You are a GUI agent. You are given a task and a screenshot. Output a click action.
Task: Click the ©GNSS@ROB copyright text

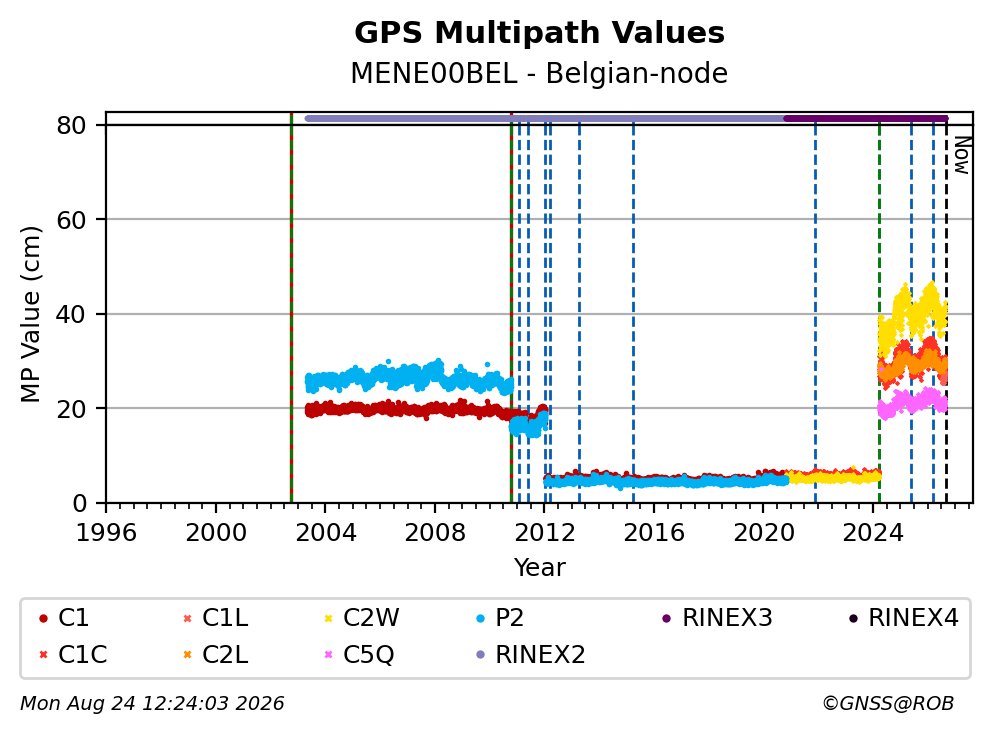coord(888,704)
